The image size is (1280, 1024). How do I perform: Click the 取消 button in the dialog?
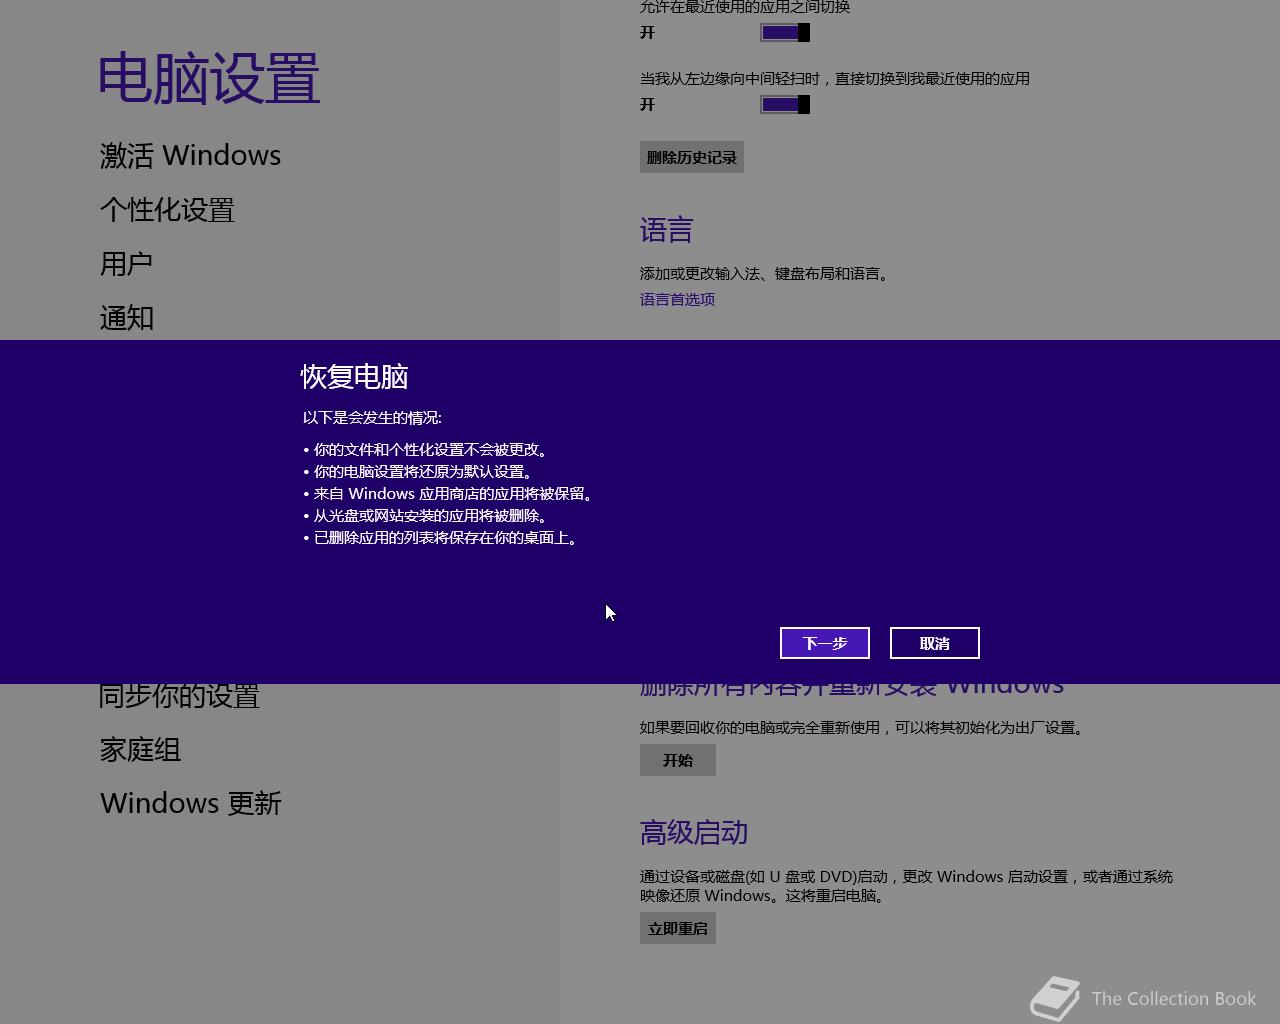point(935,643)
